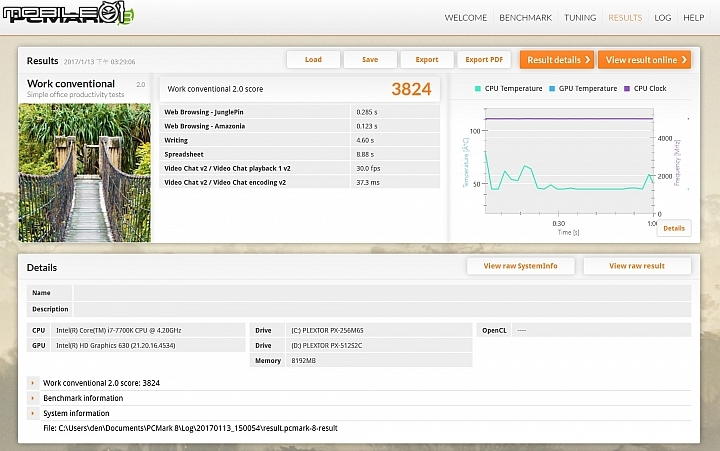Open the HELP tab
This screenshot has height=451, width=720.
click(693, 18)
